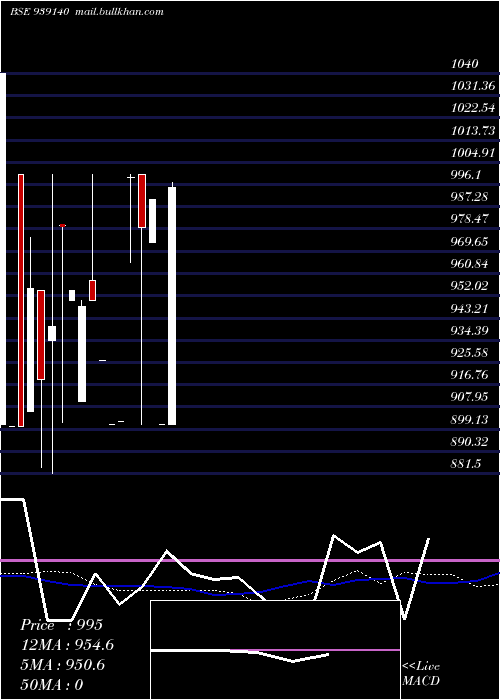The image size is (500, 700).
Task: Click the 1040 price axis label
Action: coord(465,63)
